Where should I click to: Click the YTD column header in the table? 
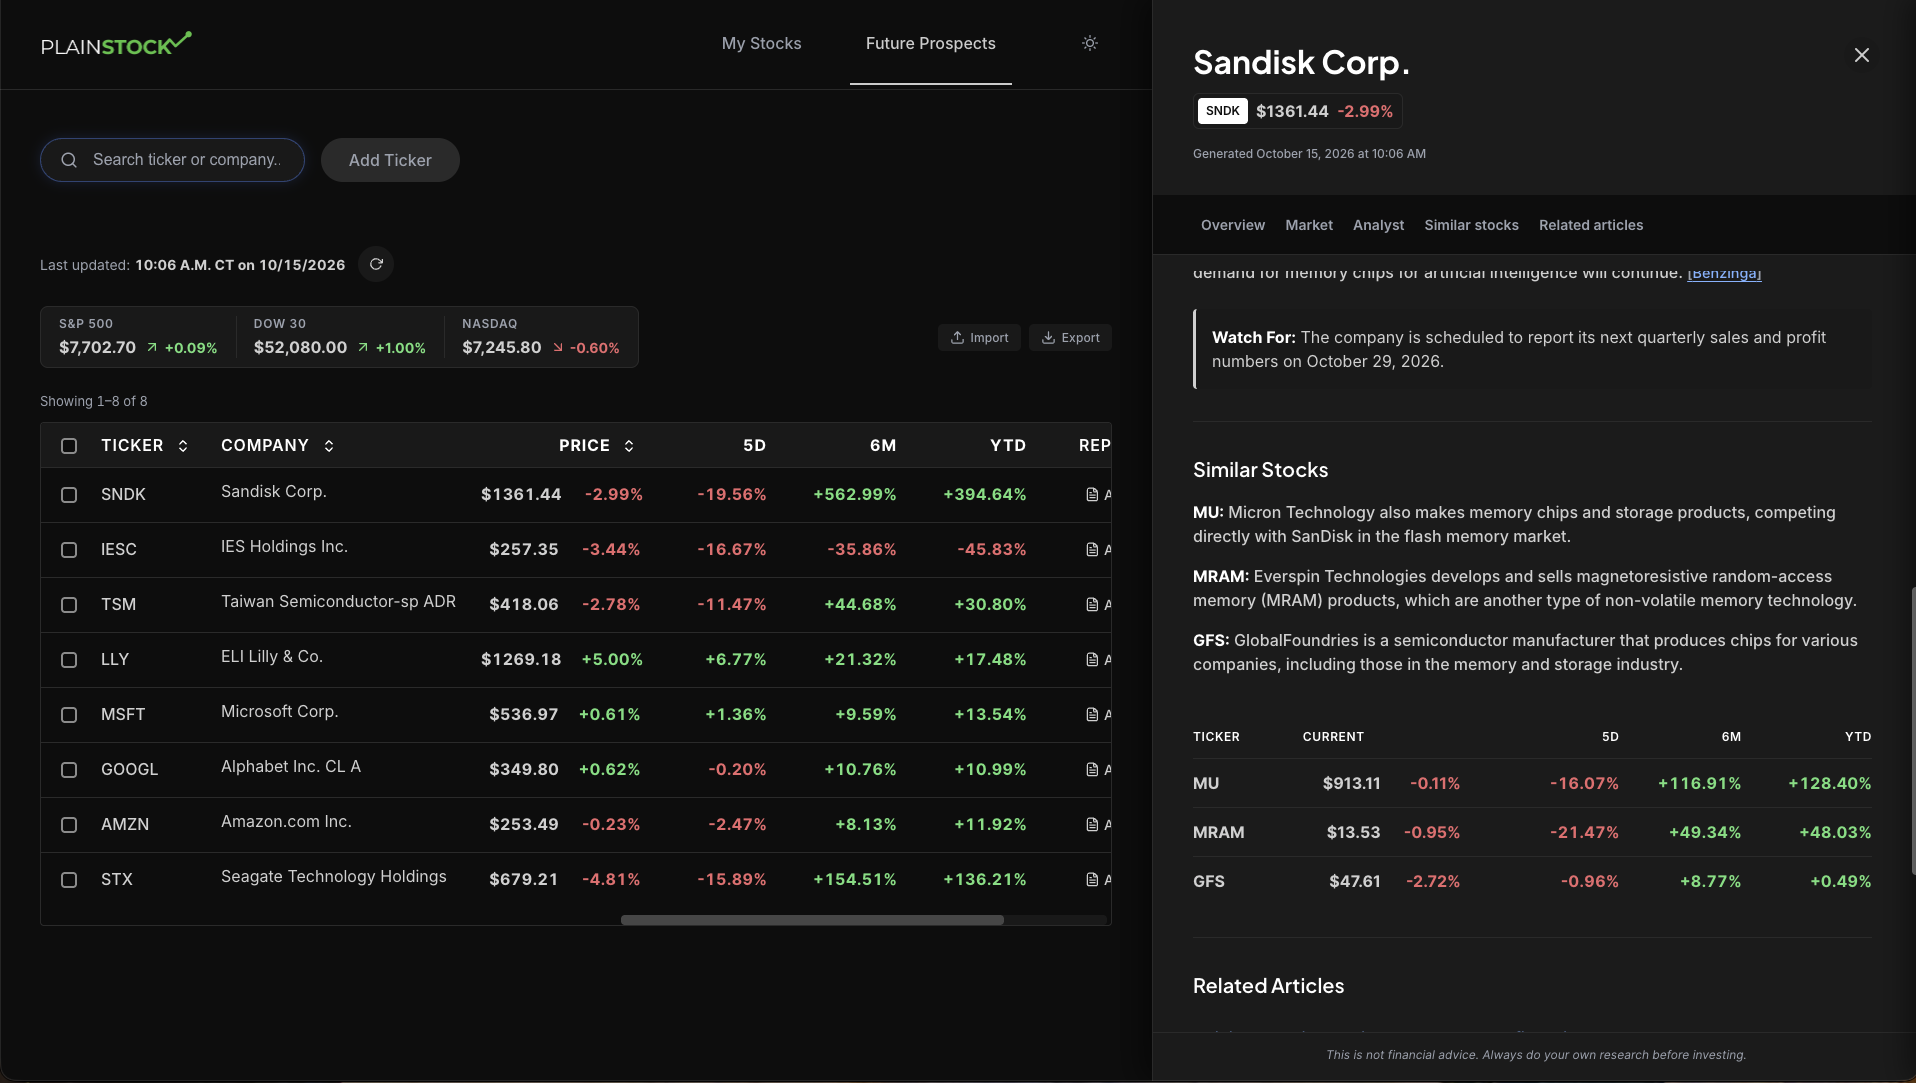[1008, 446]
